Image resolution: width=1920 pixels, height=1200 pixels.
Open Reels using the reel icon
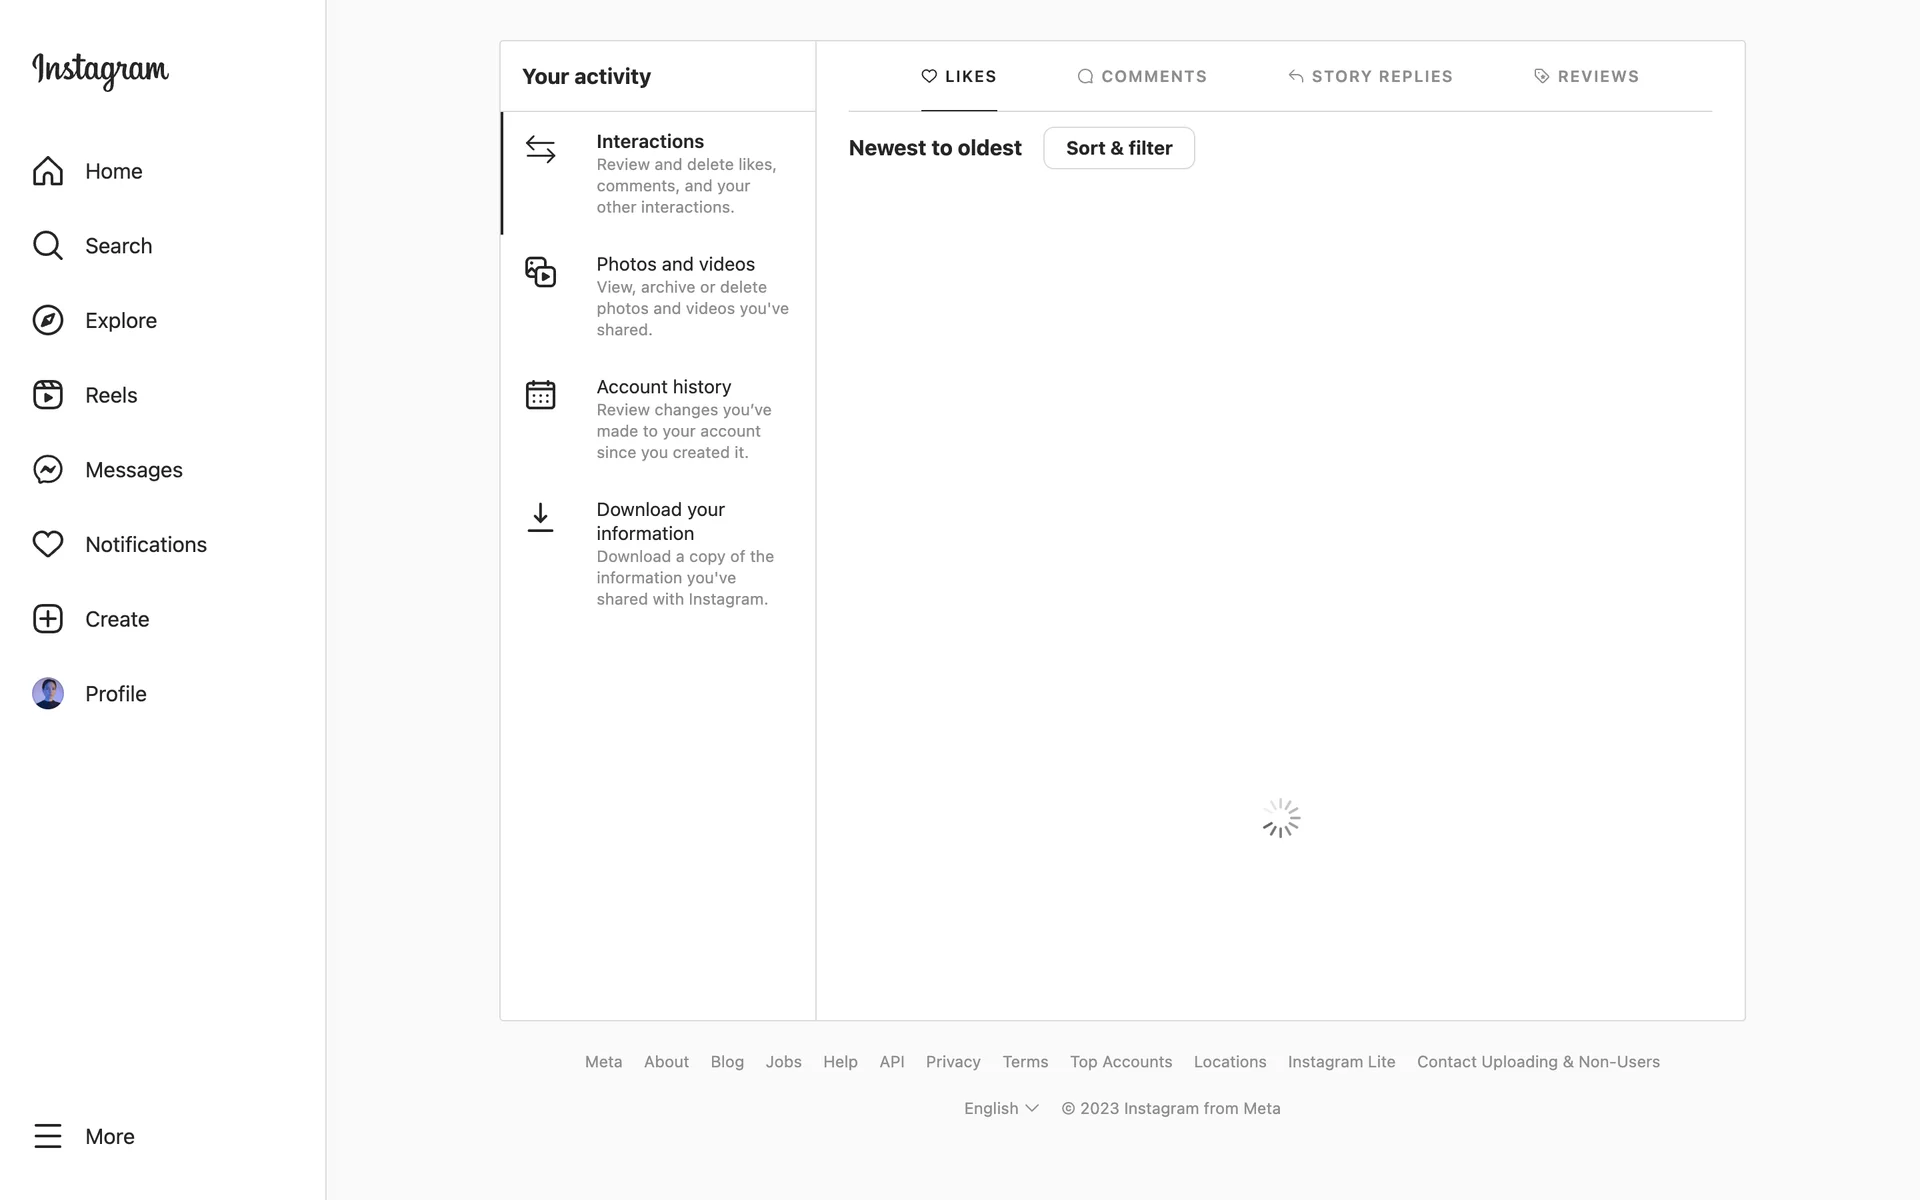48,395
